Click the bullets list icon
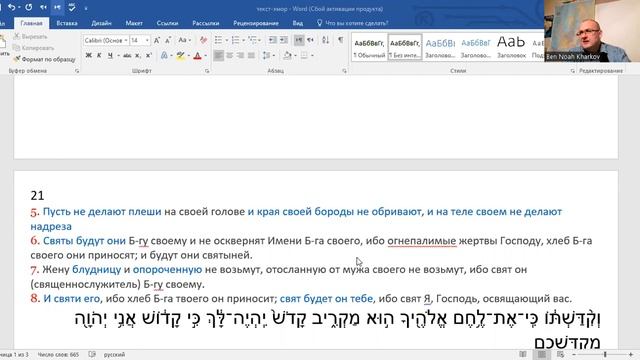 point(218,40)
